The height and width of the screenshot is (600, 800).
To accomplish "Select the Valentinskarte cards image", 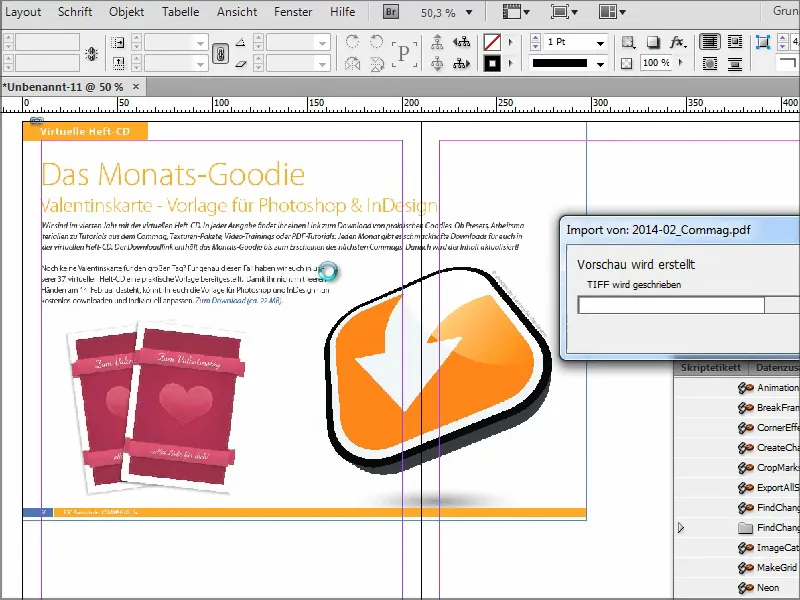I will coord(156,407).
